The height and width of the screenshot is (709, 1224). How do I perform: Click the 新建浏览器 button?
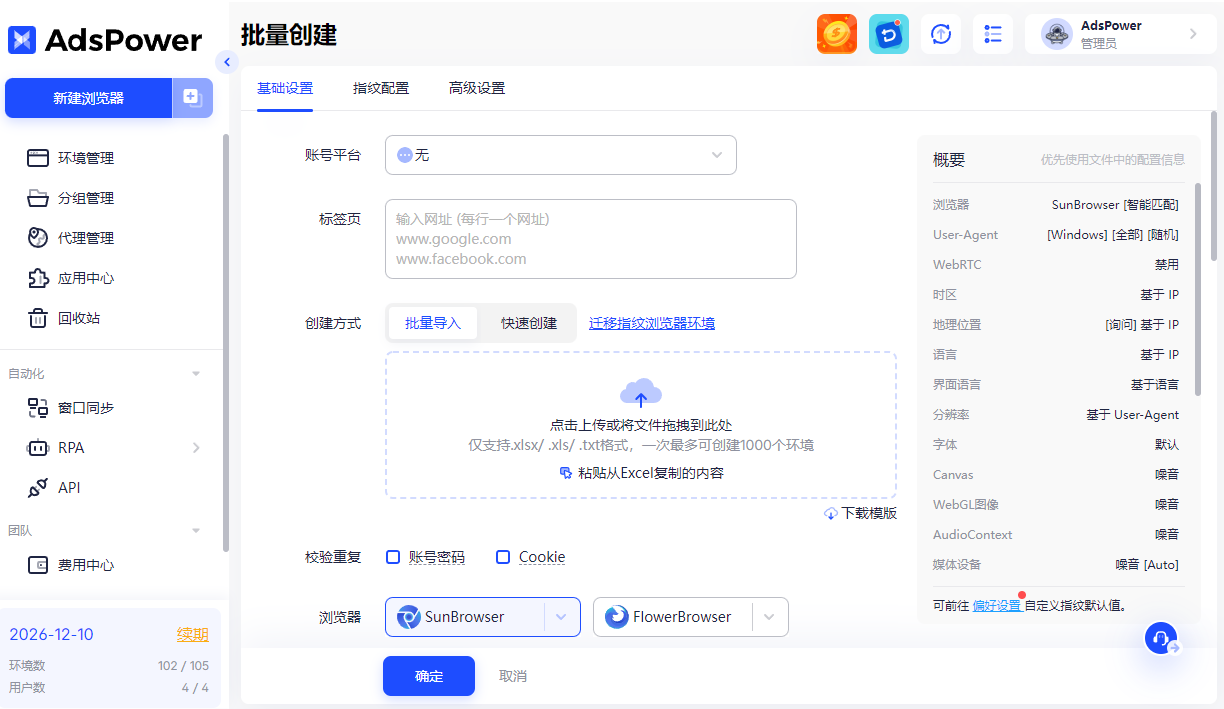pos(89,98)
